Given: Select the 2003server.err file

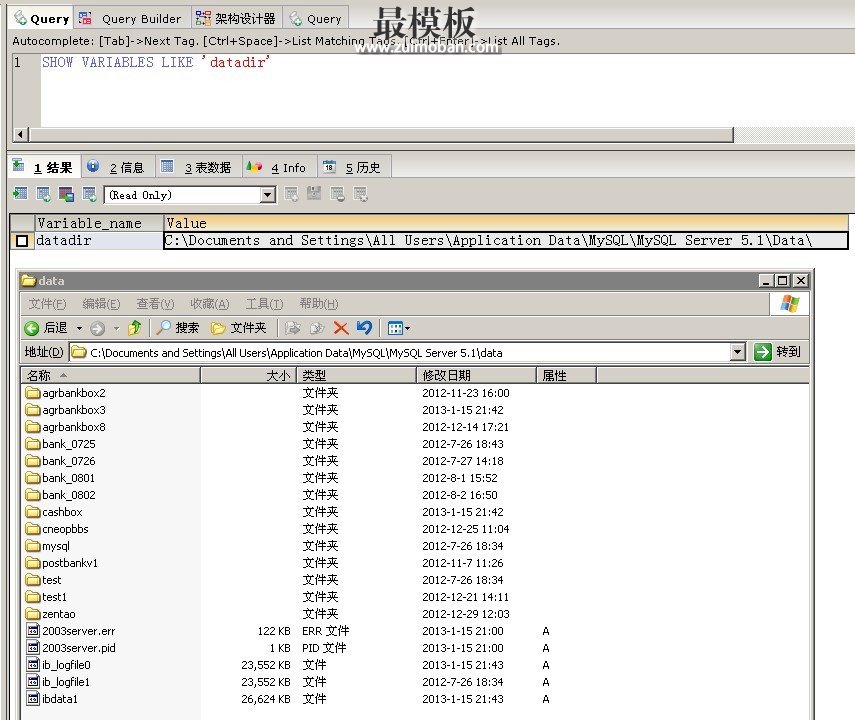Looking at the screenshot, I should (71, 631).
